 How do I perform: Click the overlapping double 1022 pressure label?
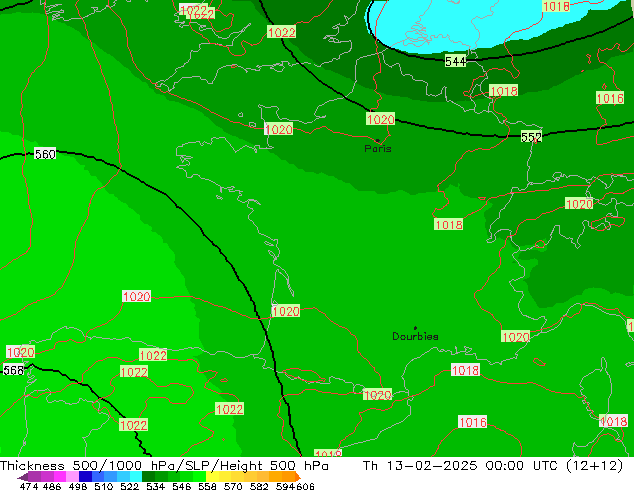point(197,12)
